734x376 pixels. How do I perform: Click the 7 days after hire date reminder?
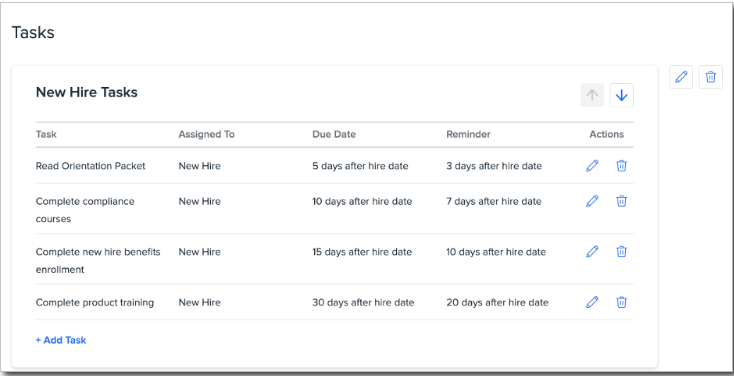click(494, 202)
